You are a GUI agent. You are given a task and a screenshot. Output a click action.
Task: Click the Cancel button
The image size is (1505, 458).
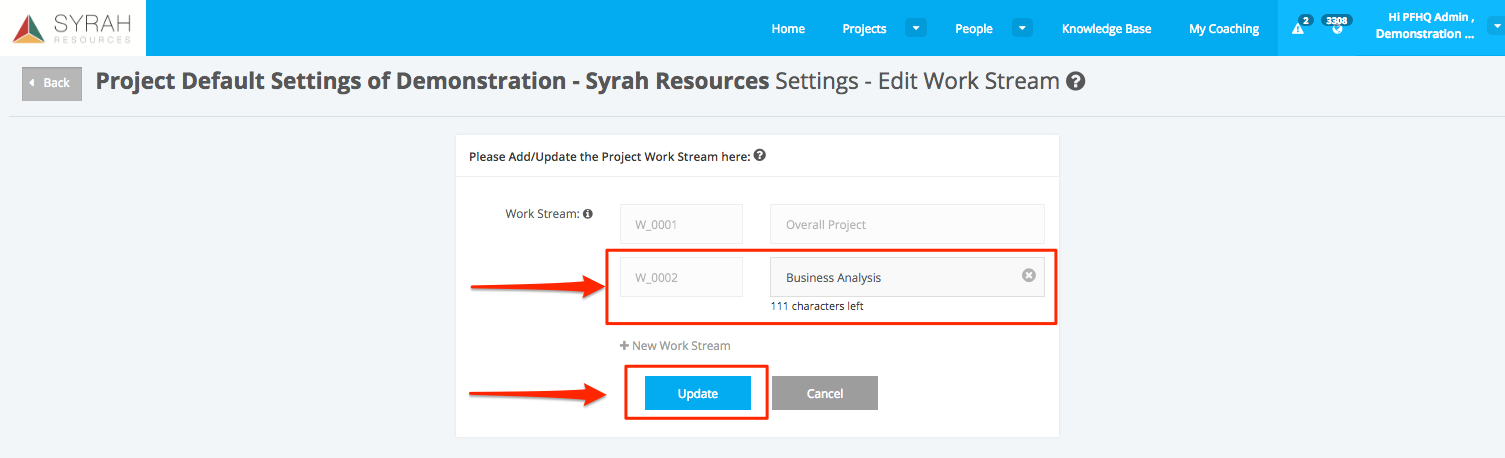[x=825, y=393]
